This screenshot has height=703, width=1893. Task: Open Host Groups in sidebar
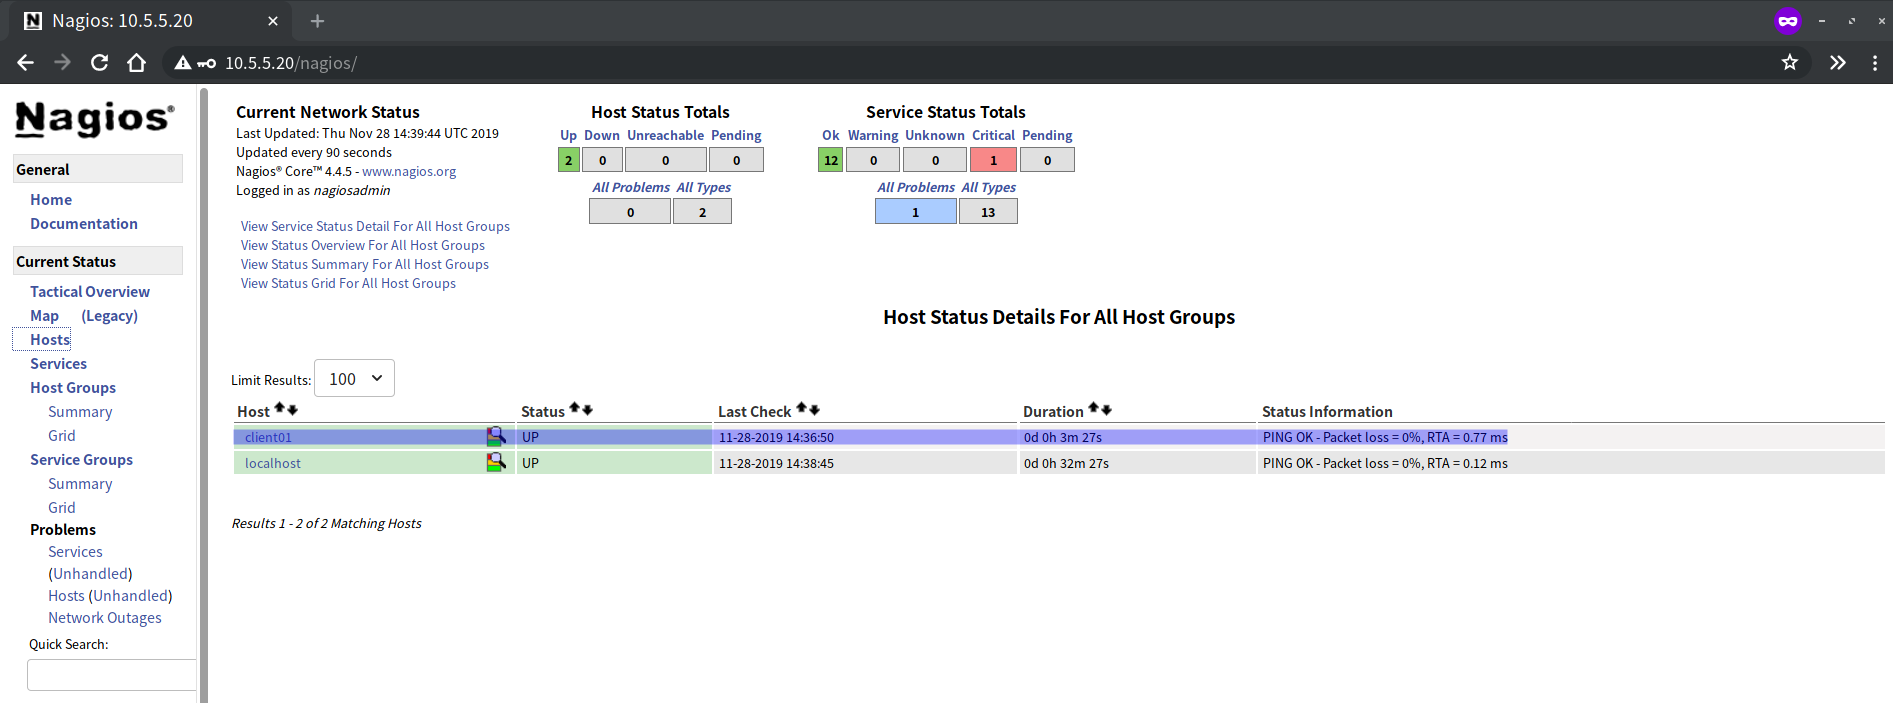click(73, 388)
